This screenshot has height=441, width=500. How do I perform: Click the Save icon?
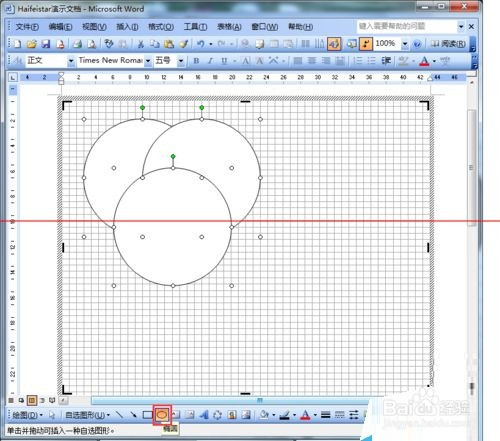tap(46, 44)
